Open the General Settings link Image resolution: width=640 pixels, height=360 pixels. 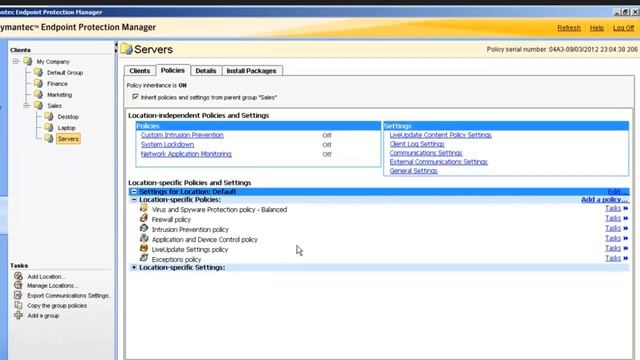(x=413, y=171)
